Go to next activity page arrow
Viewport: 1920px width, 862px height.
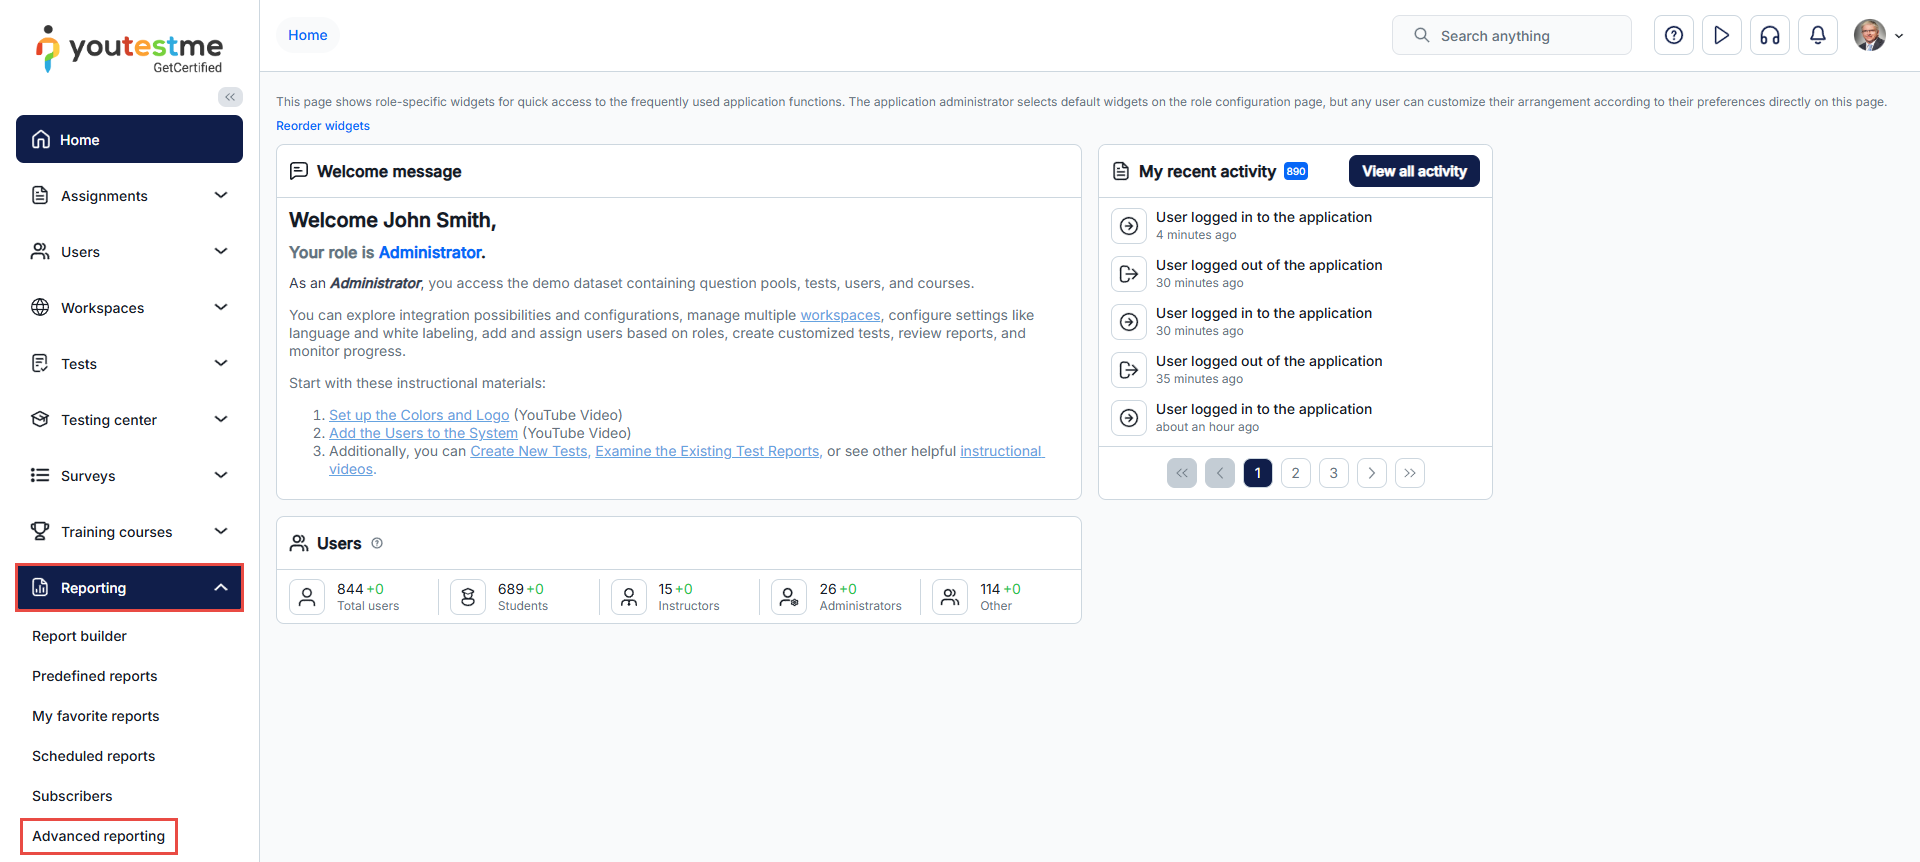point(1371,473)
